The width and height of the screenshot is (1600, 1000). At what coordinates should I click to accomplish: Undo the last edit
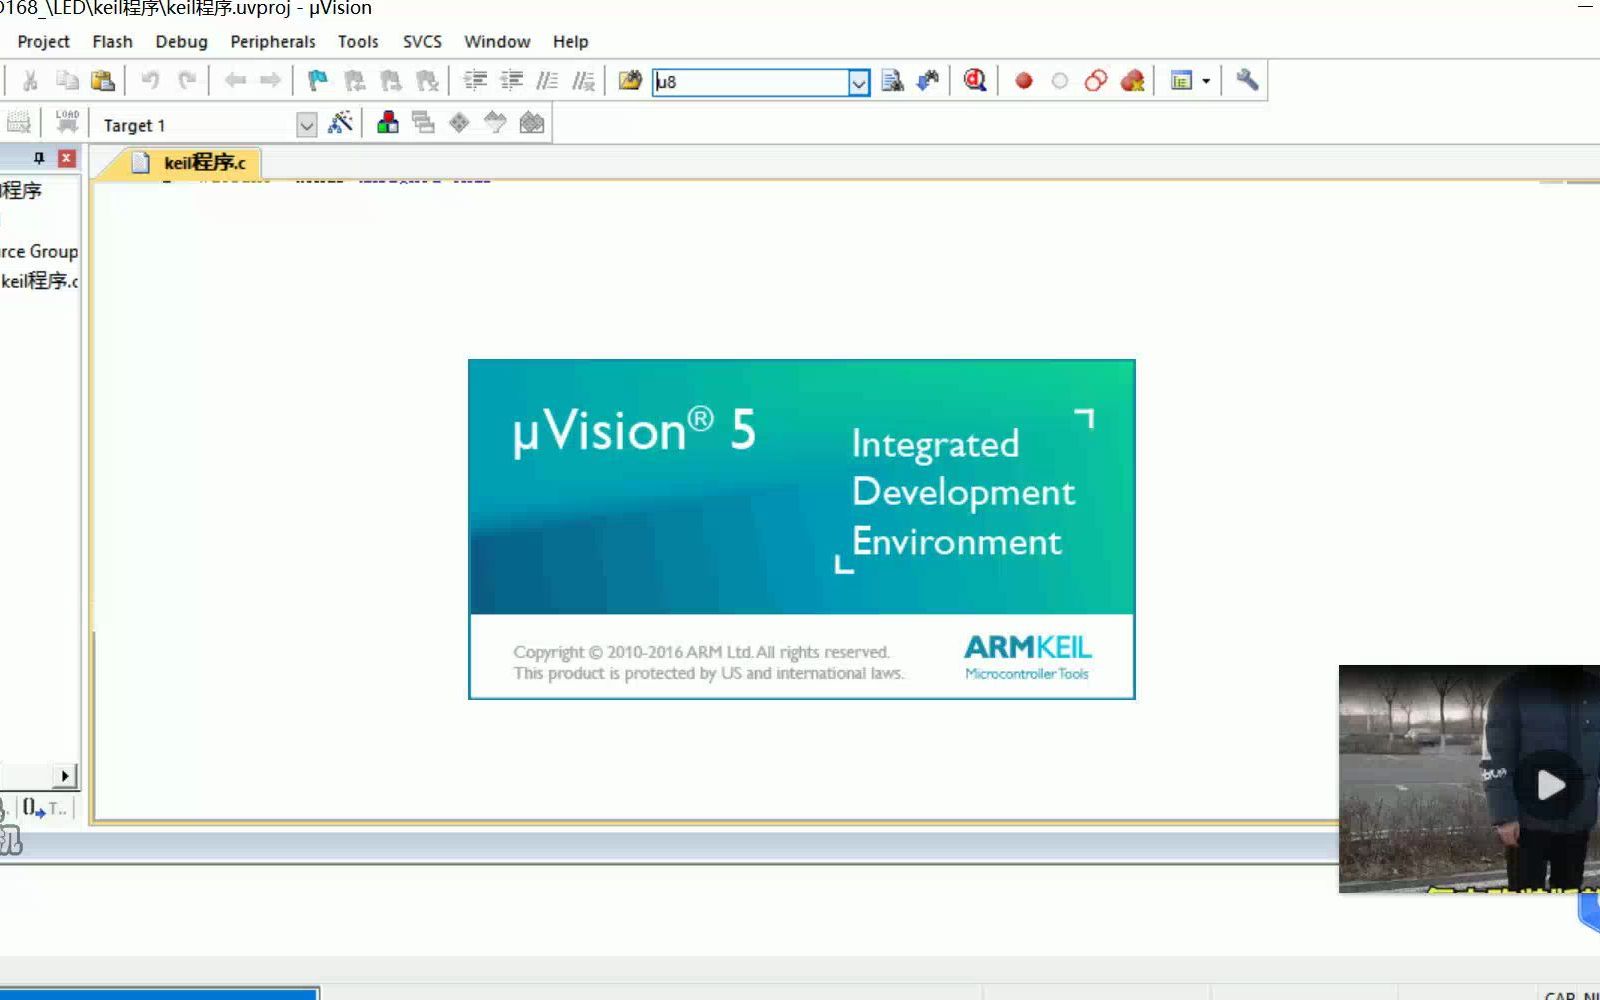[x=150, y=81]
